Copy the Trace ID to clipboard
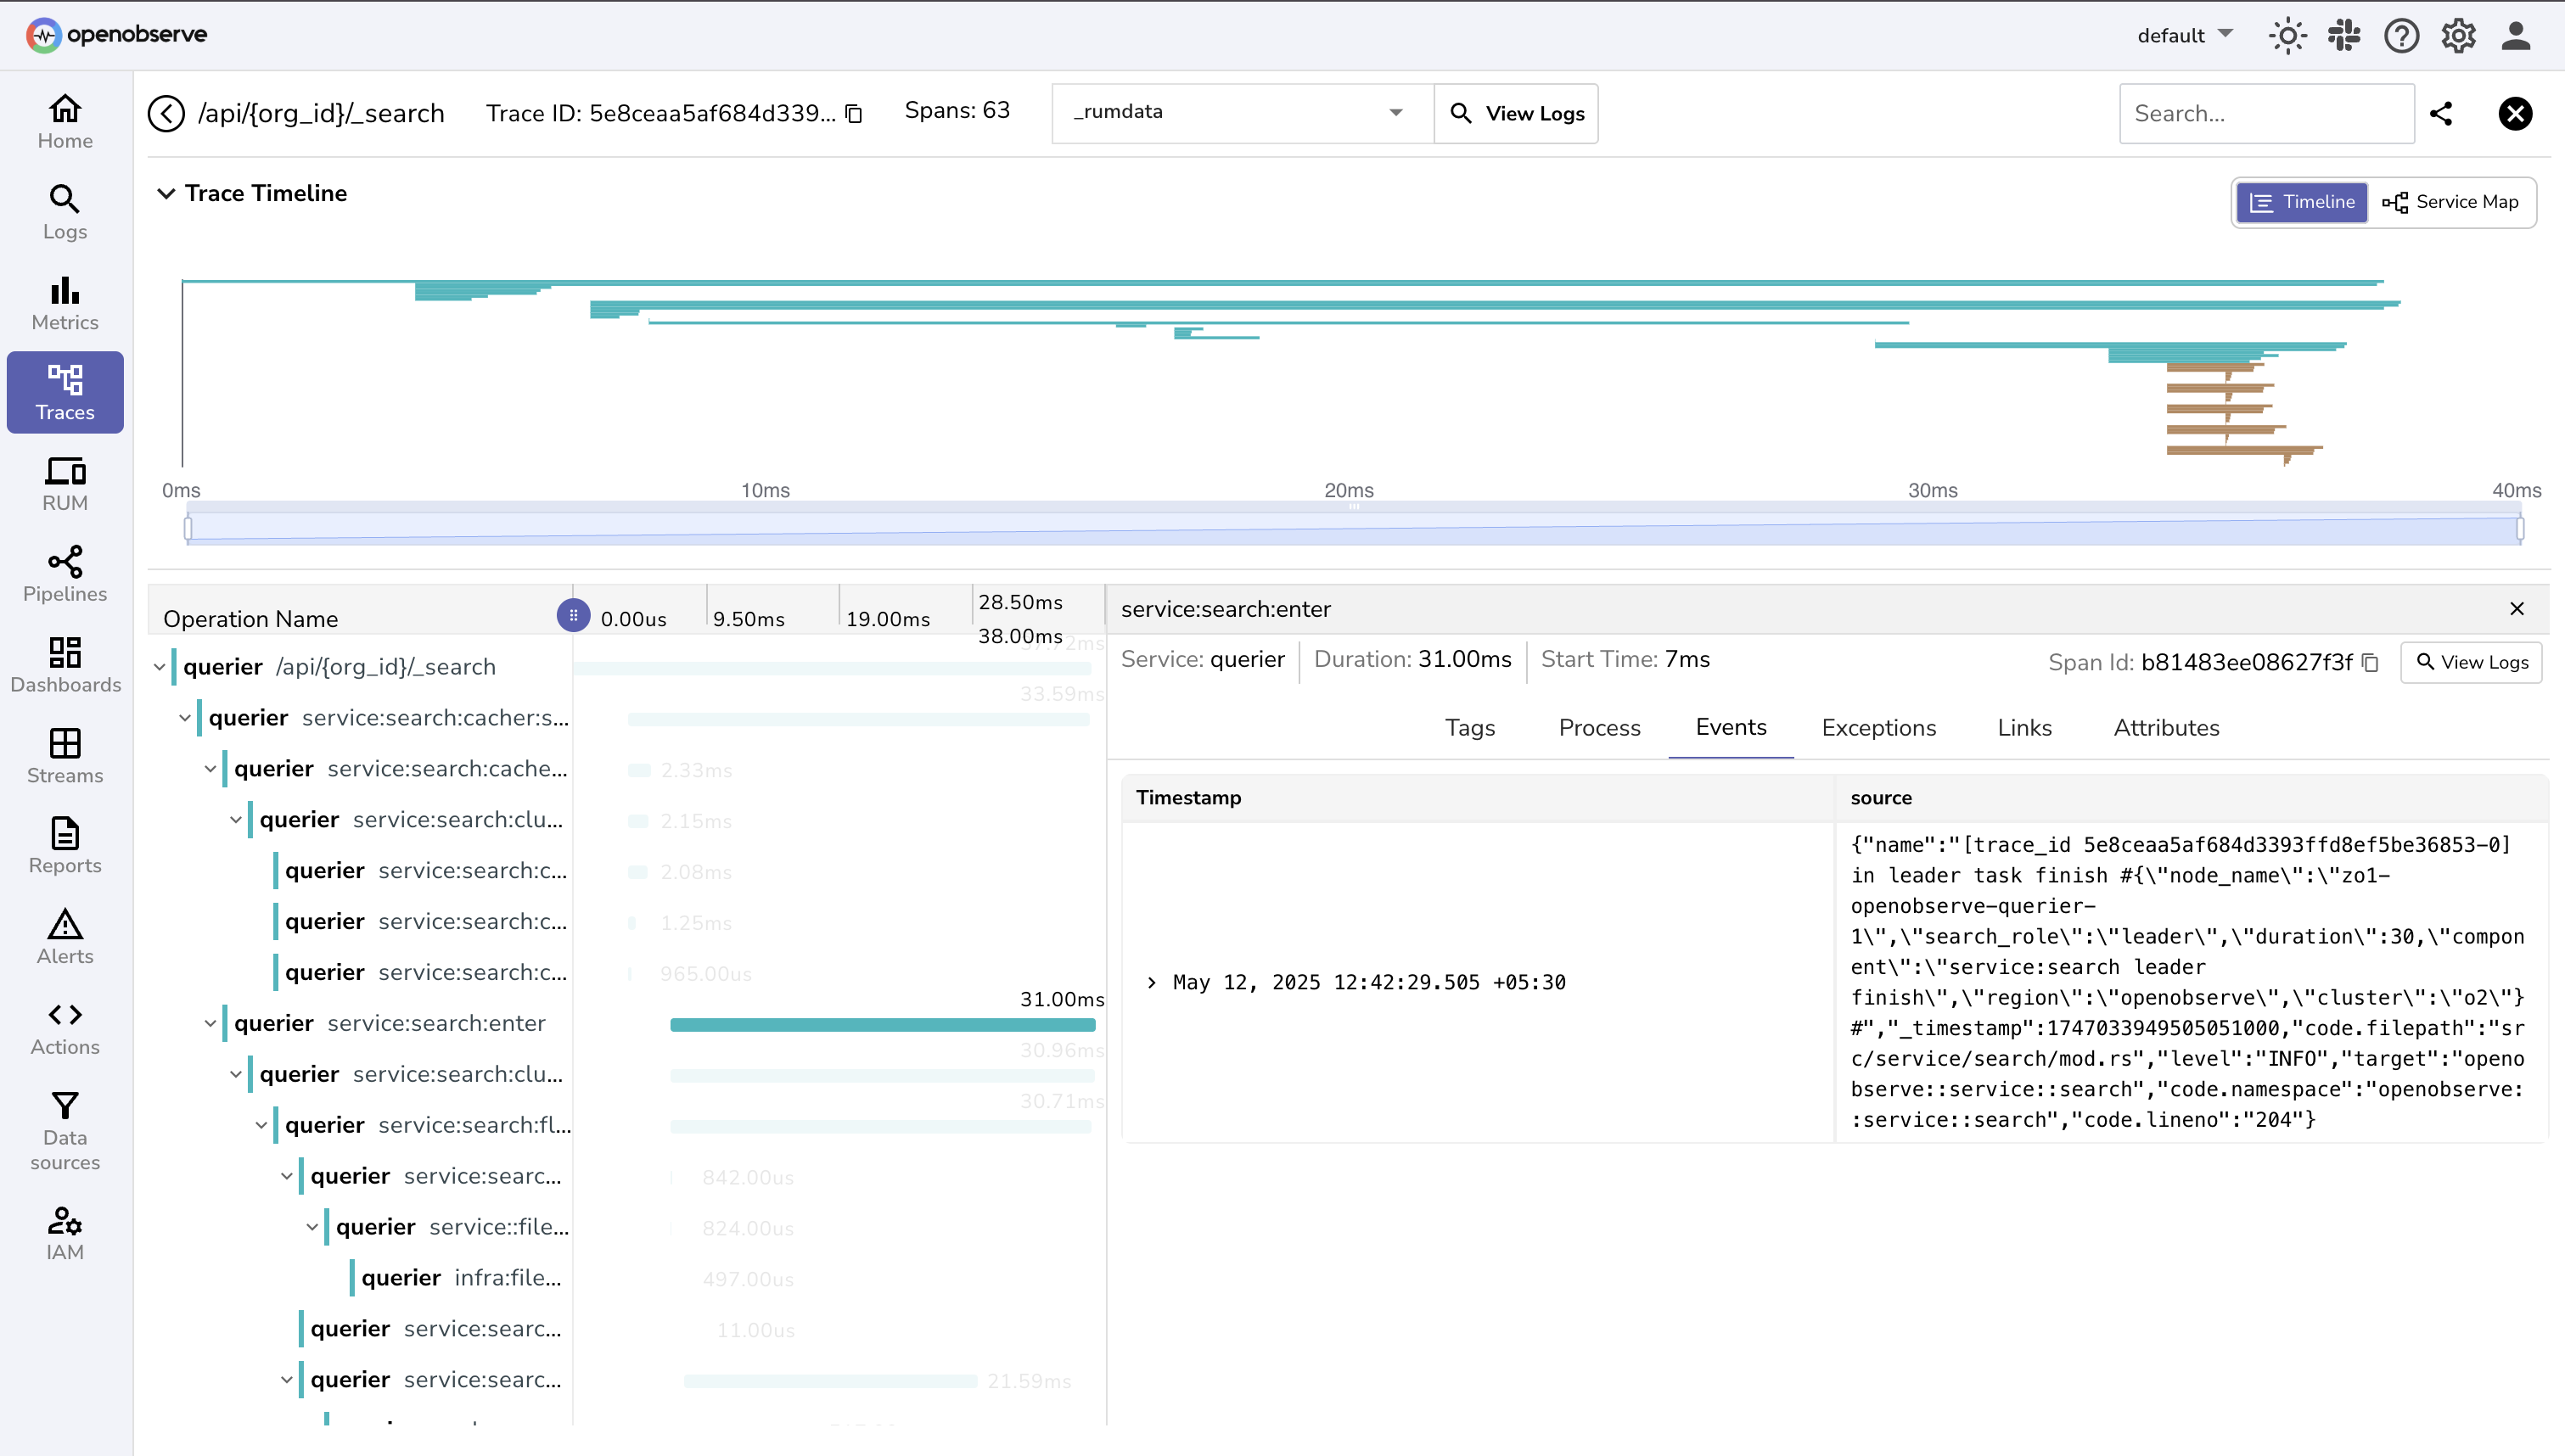 854,114
